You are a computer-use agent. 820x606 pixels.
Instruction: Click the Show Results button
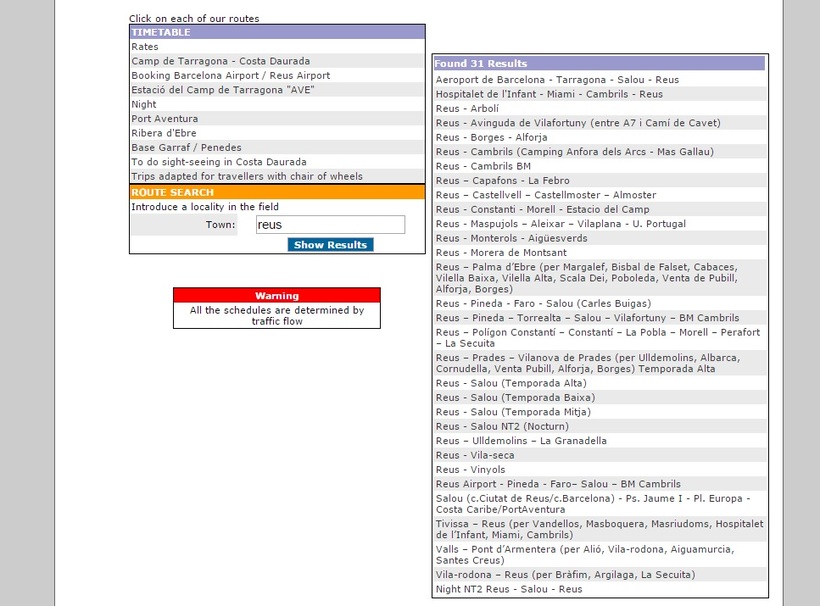[x=330, y=245]
